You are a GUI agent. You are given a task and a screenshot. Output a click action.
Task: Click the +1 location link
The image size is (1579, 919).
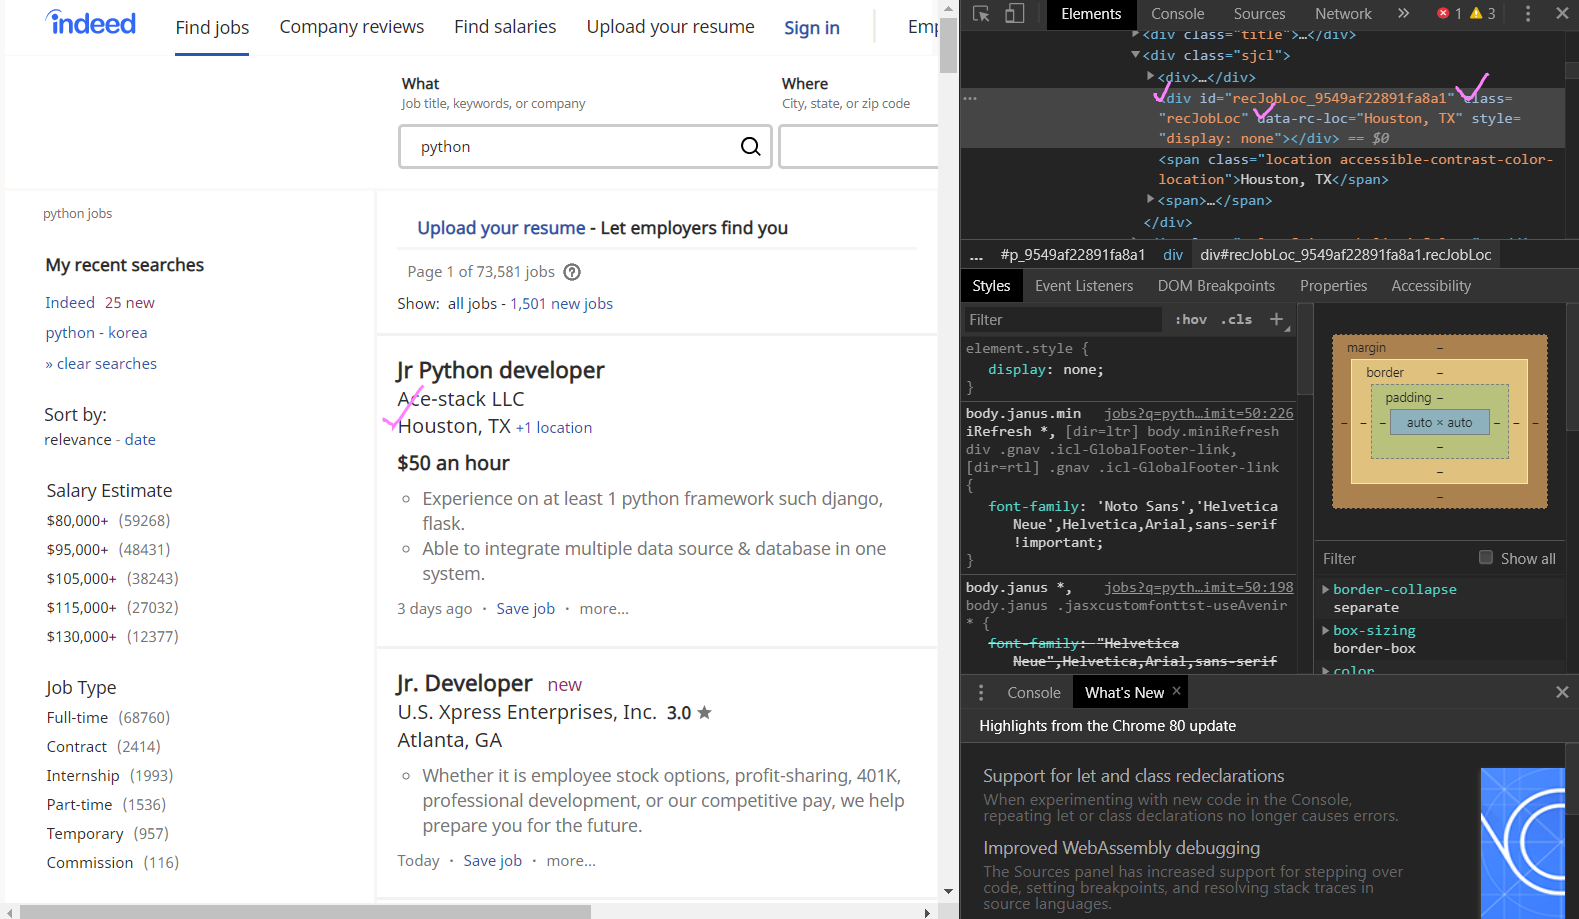coord(553,428)
